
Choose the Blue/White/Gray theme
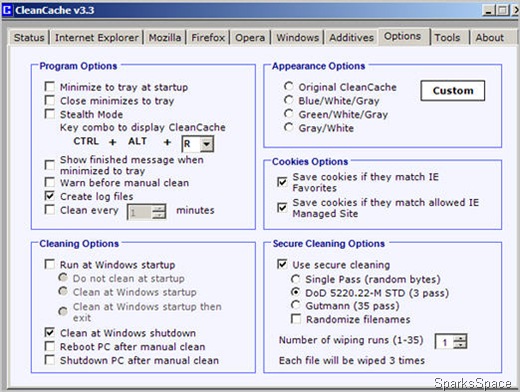288,100
